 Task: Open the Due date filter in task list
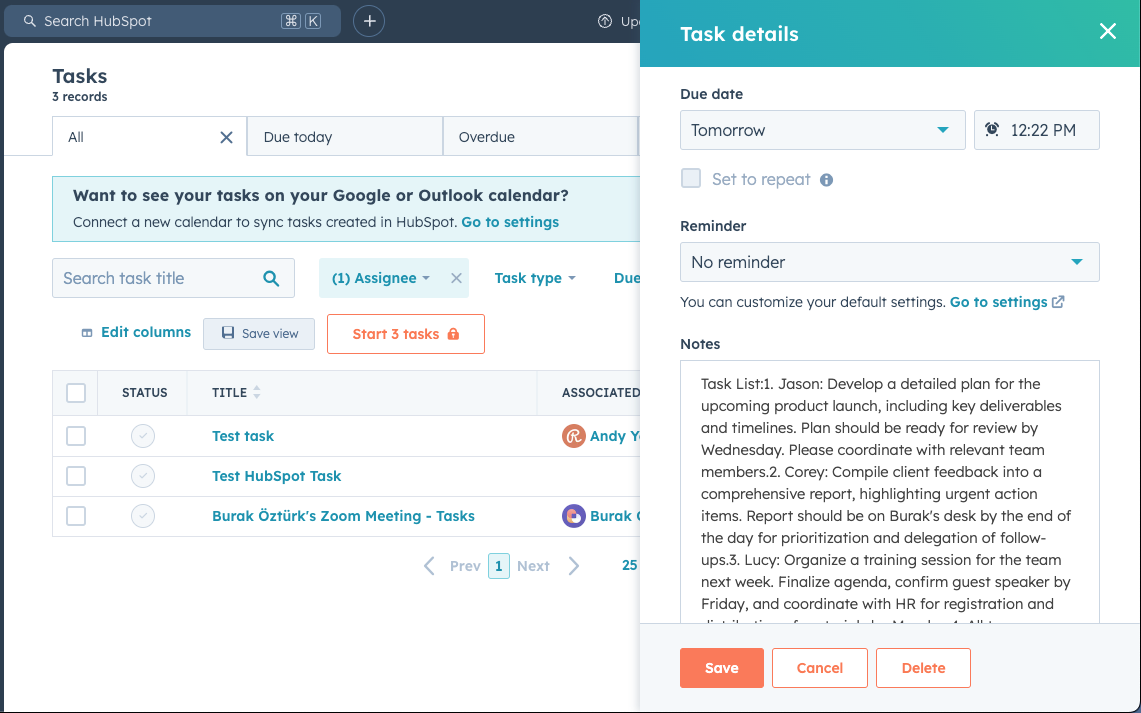pos(627,278)
